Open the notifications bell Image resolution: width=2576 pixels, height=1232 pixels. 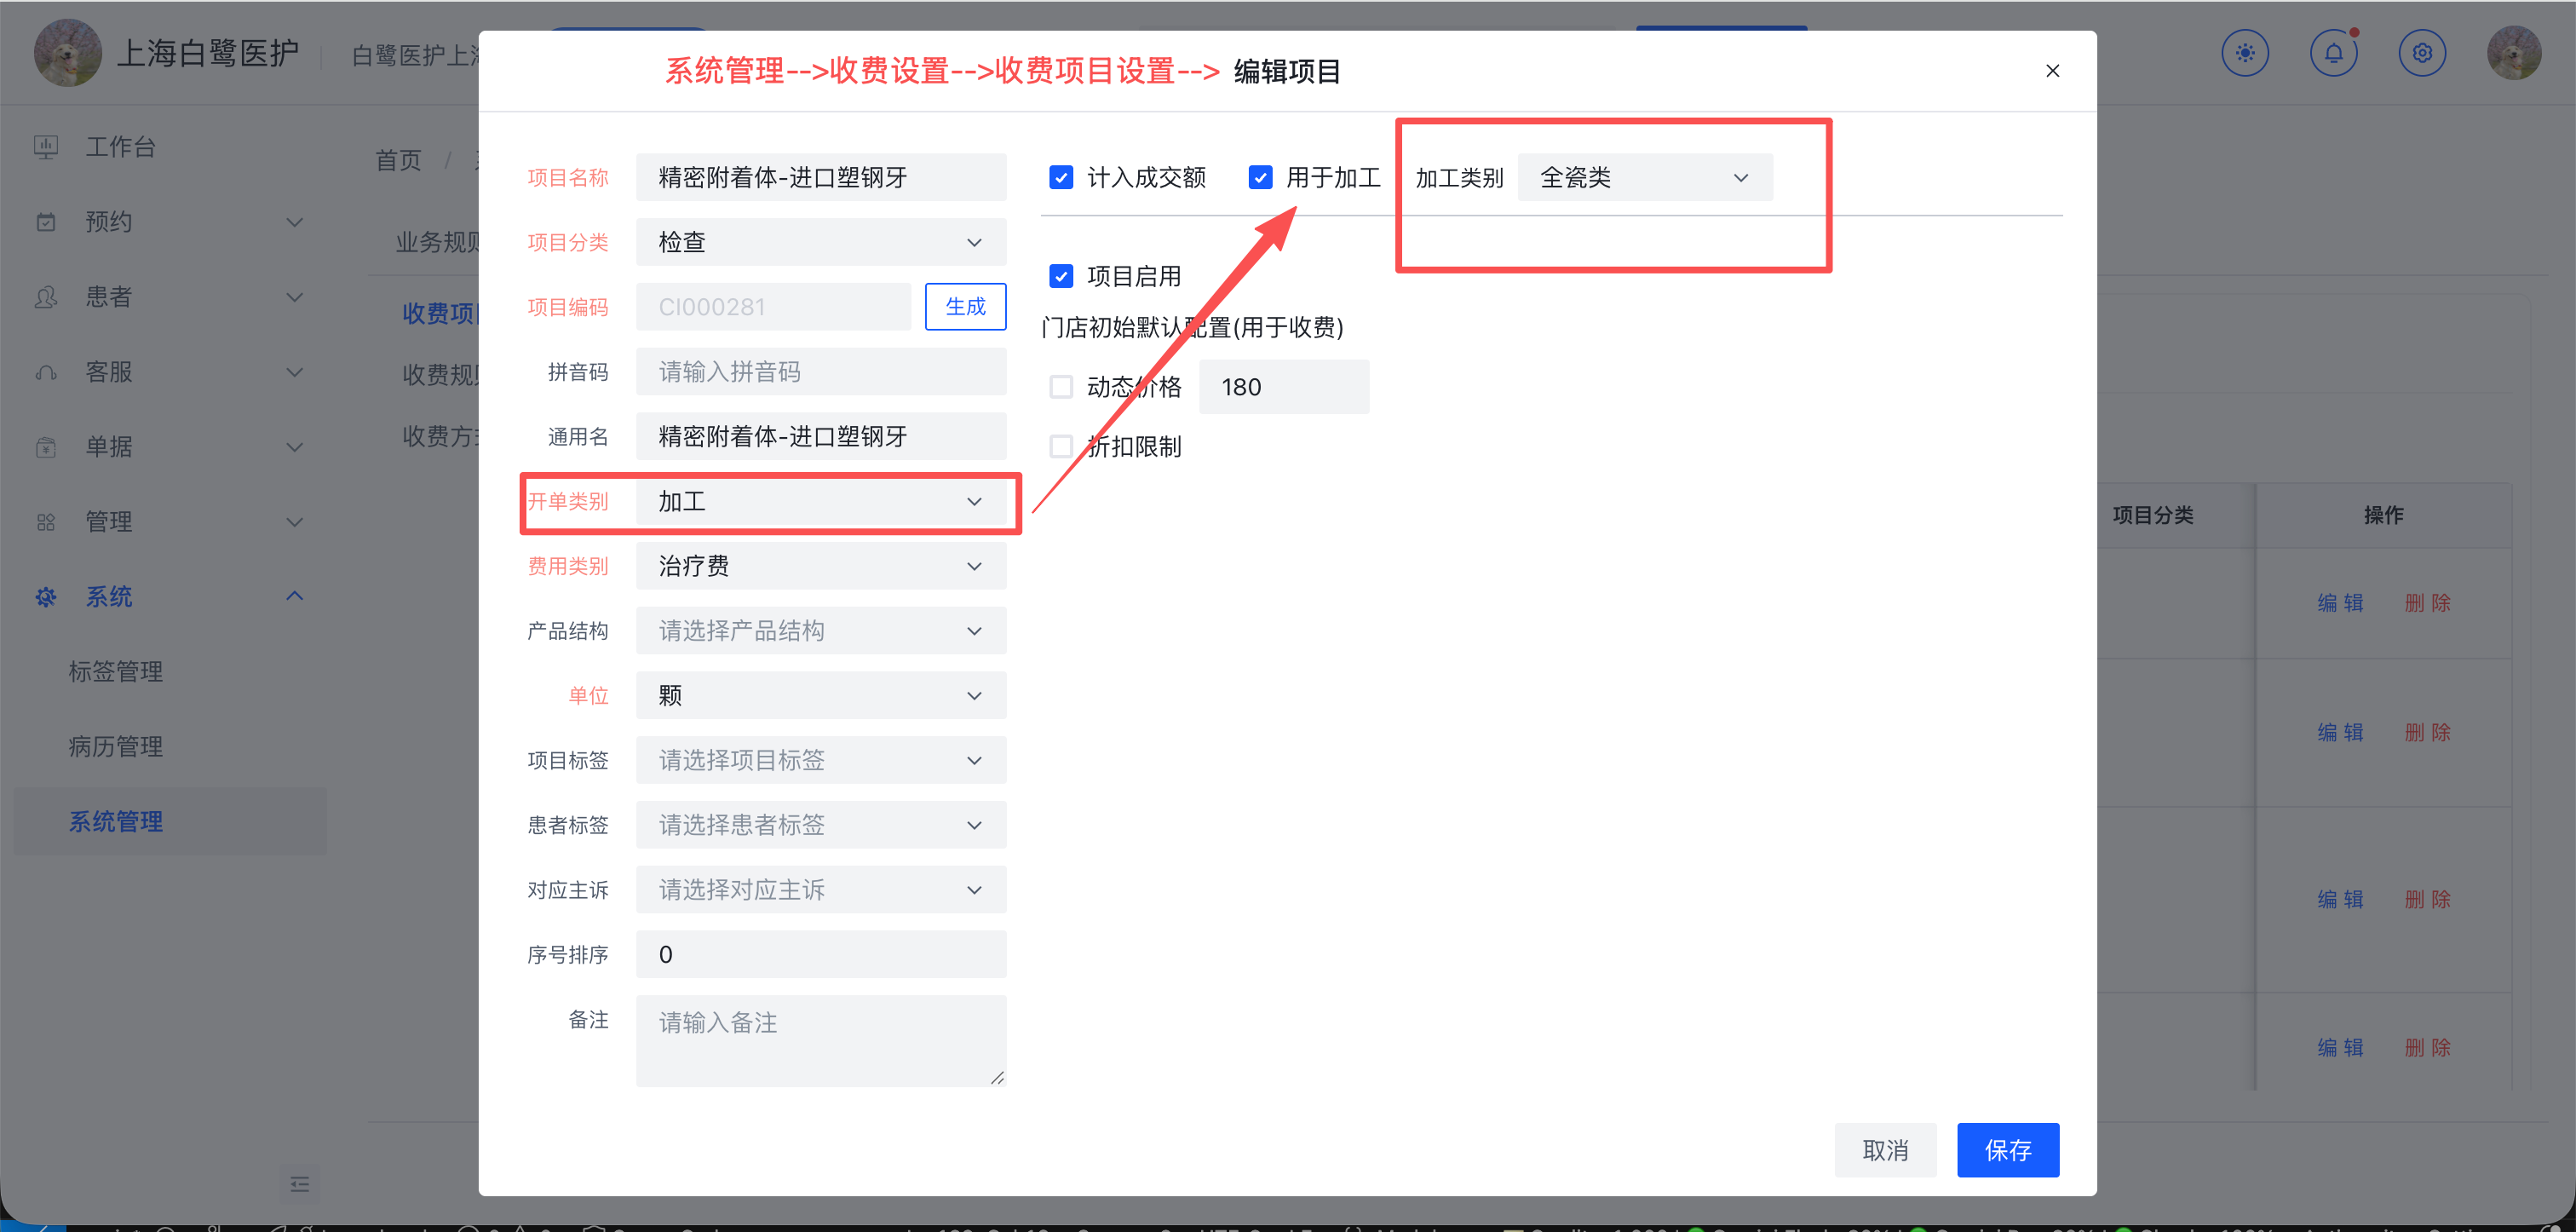[2333, 53]
